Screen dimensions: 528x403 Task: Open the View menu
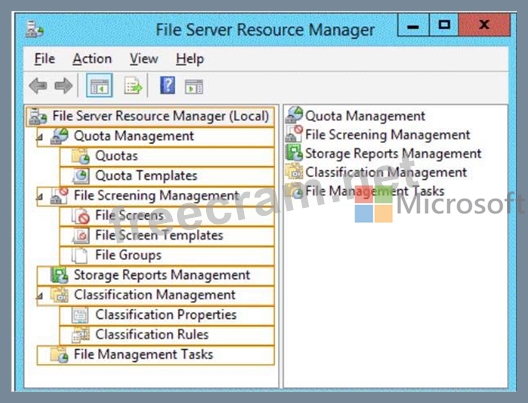[144, 59]
